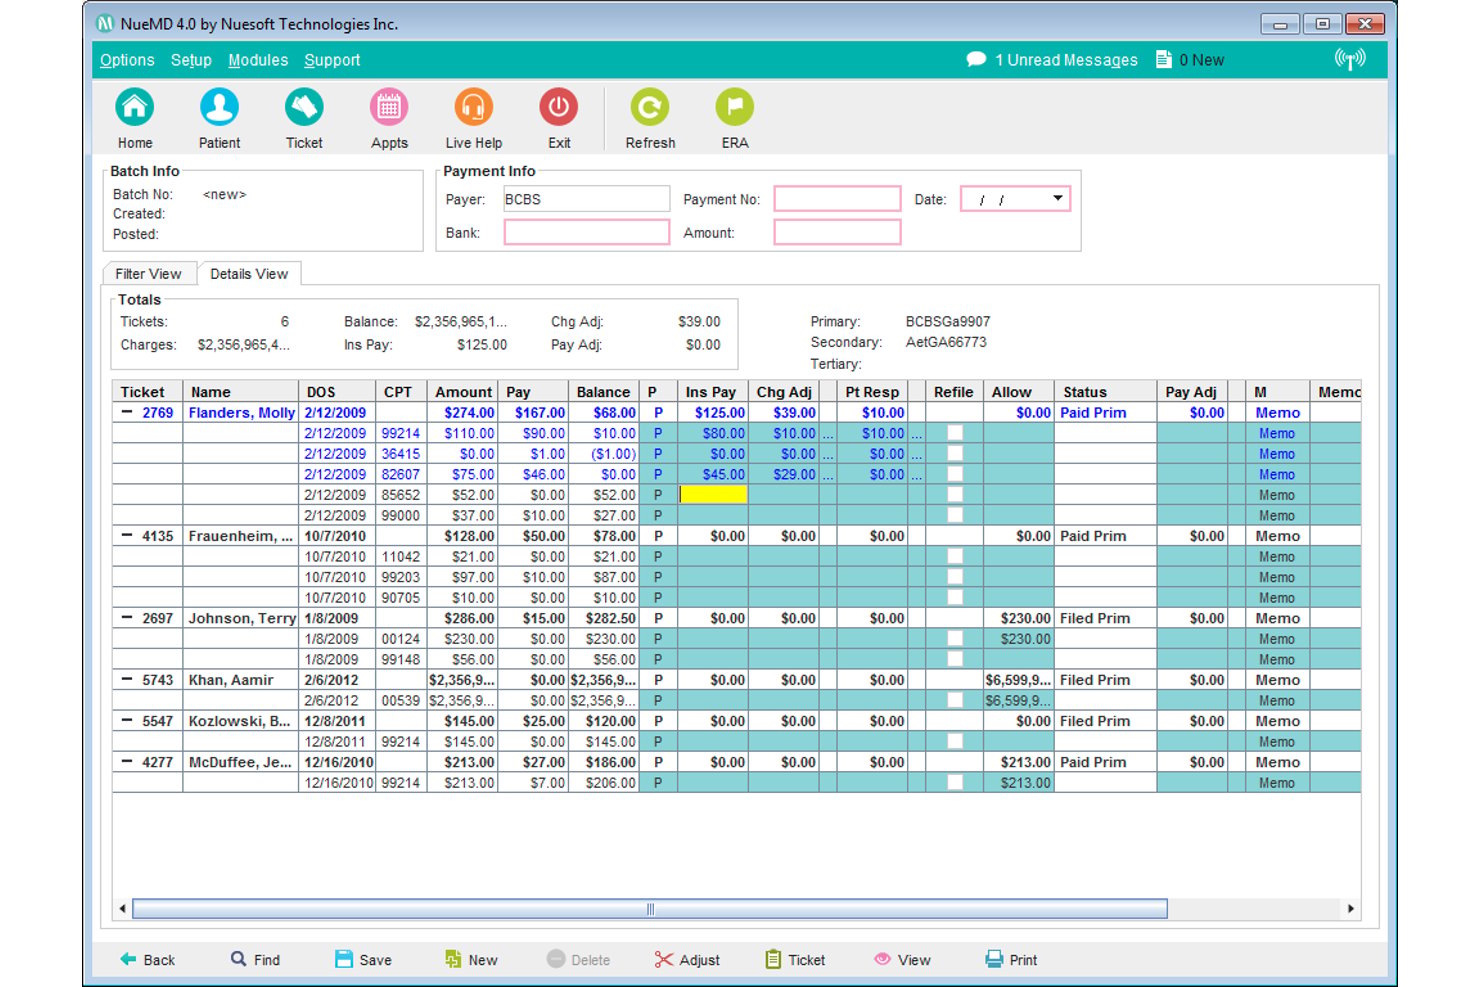
Task: Open Memo link for CPT 36415 row
Action: 1277,454
